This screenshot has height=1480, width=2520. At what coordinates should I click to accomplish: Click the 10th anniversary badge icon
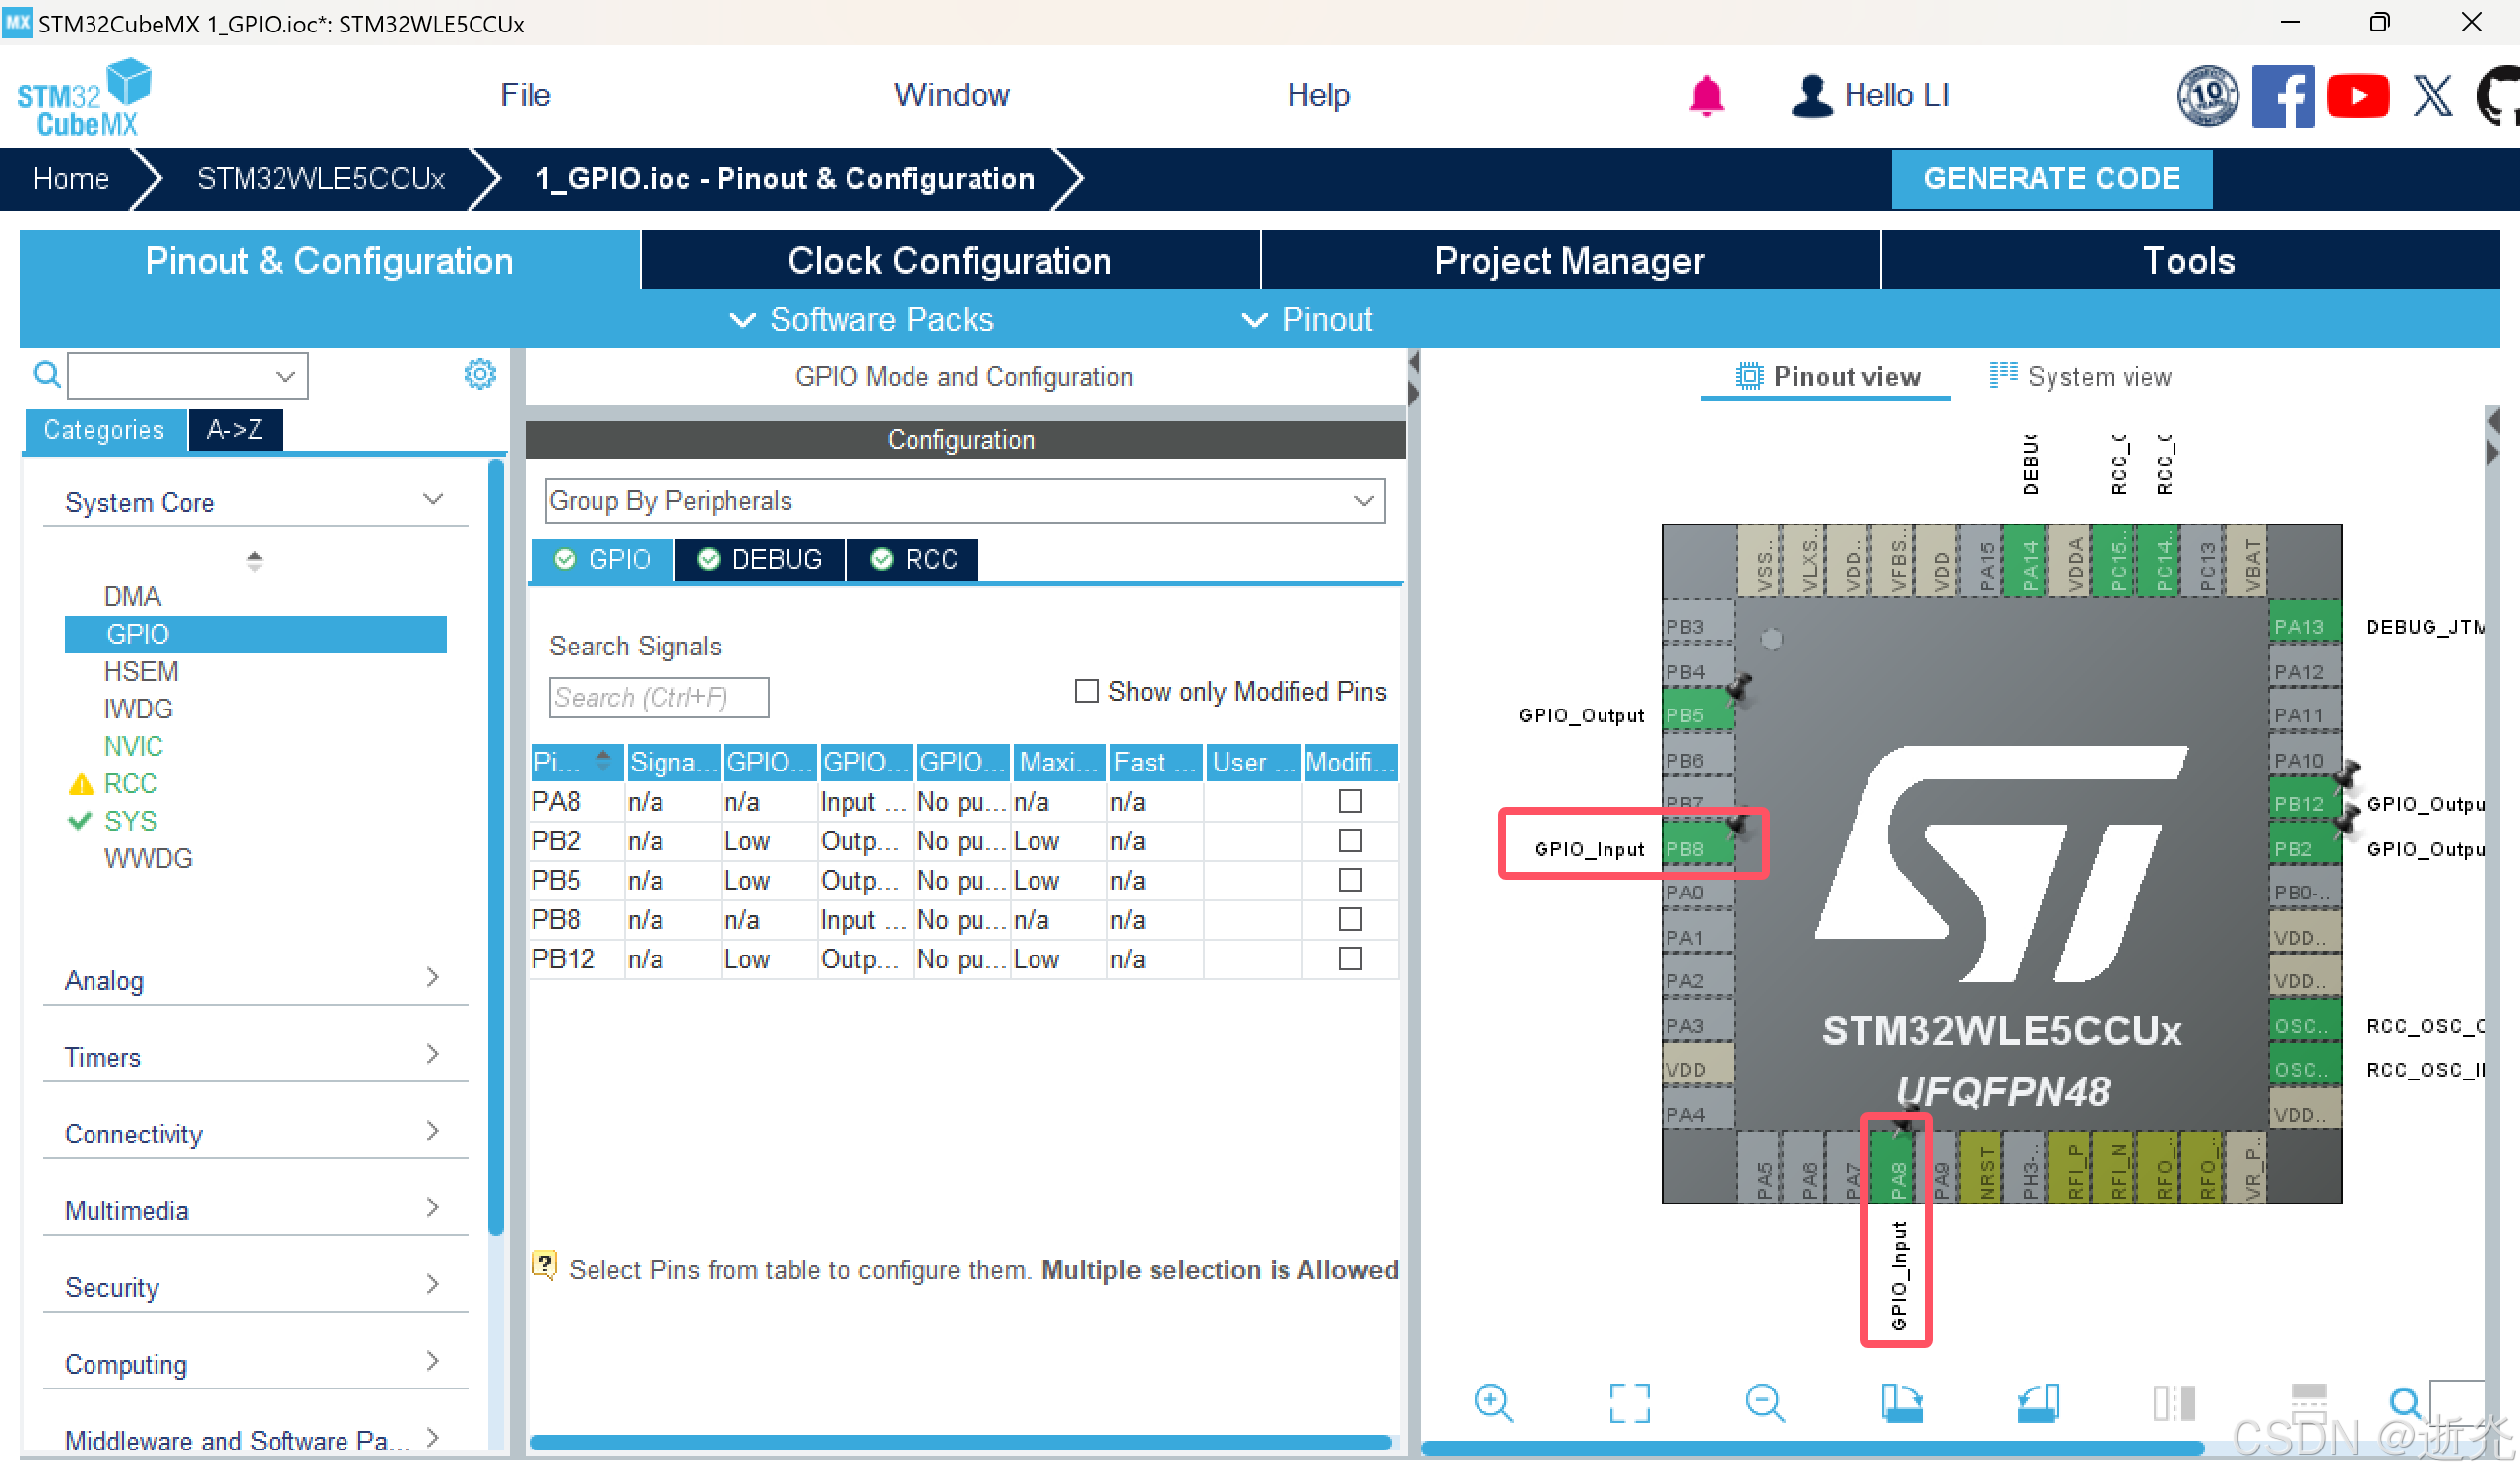[x=2208, y=96]
